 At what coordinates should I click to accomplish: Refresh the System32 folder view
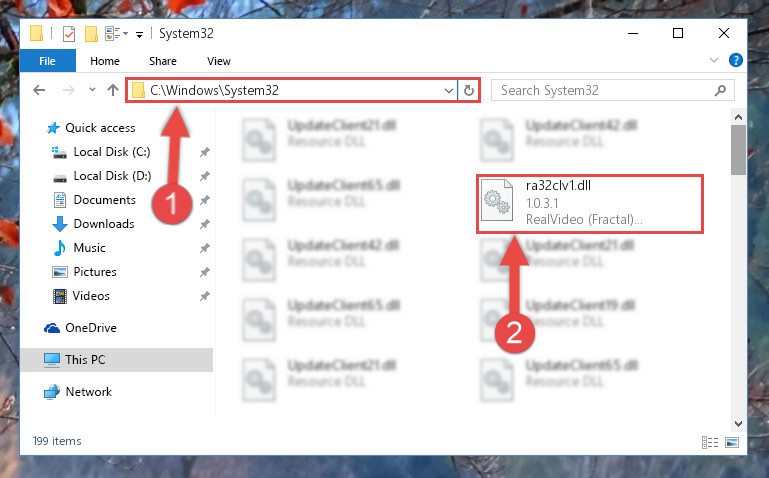click(x=469, y=90)
